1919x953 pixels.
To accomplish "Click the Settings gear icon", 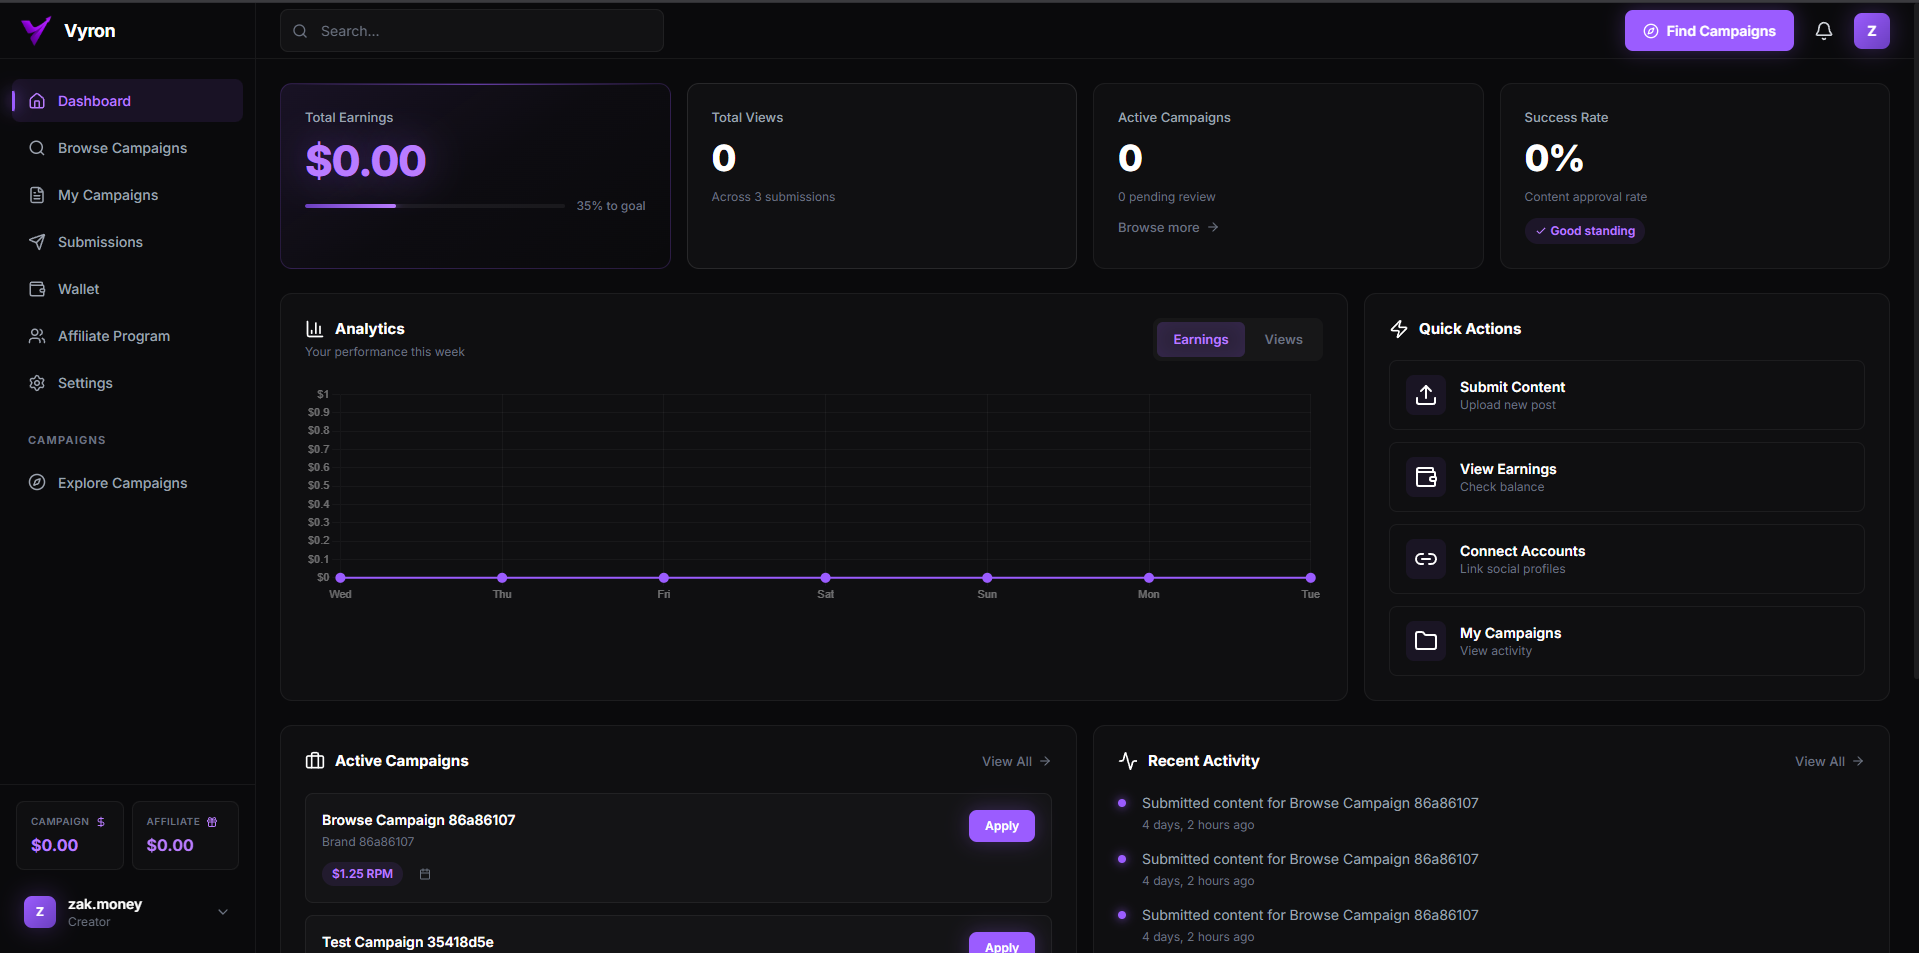I will pos(37,383).
